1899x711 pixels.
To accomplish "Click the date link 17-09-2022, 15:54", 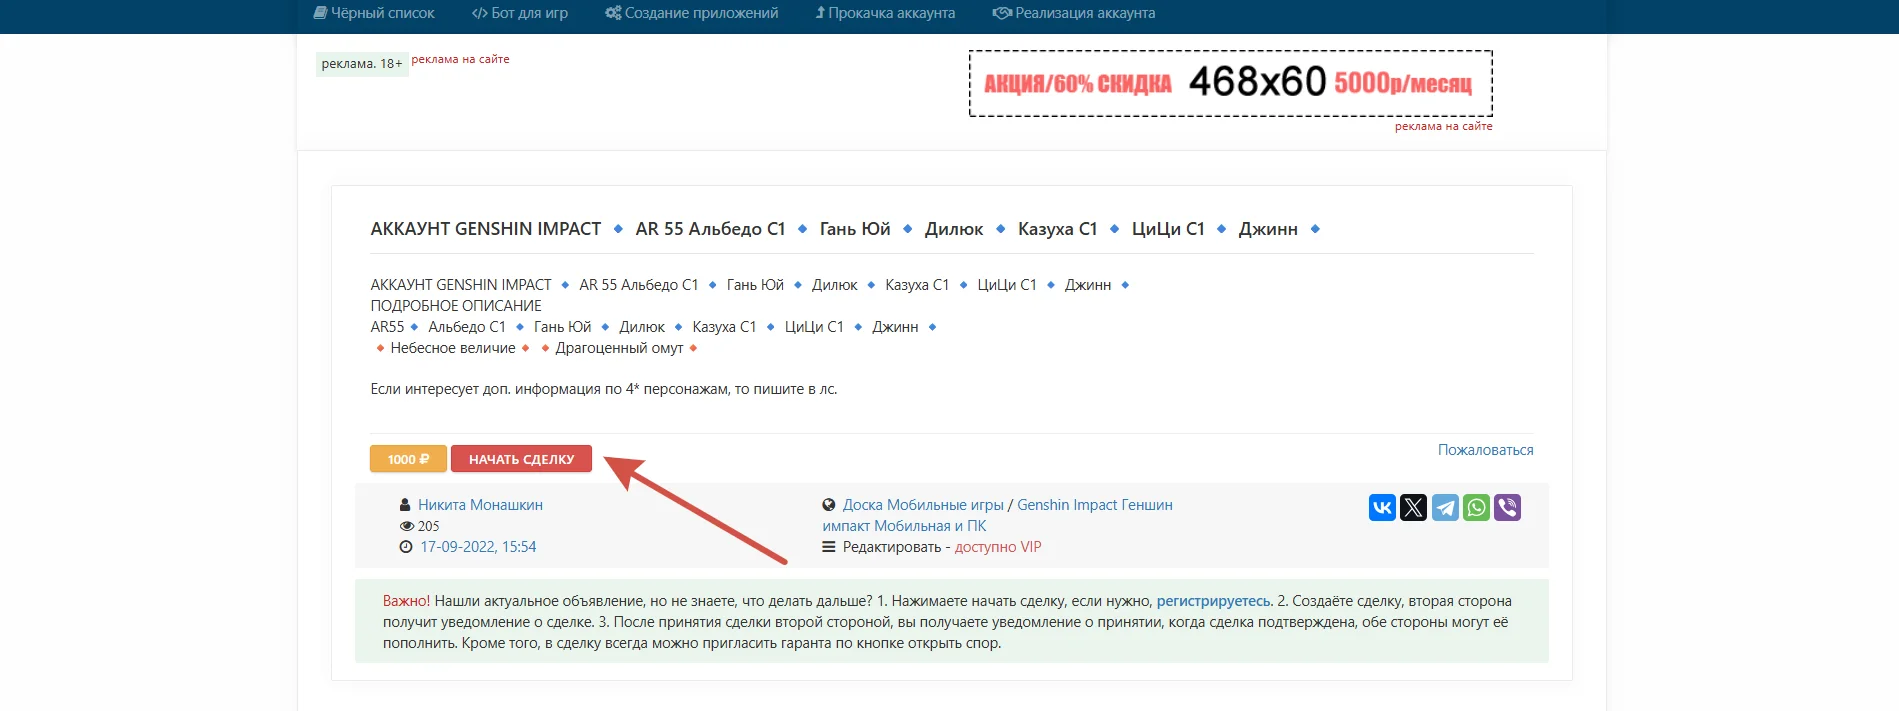I will click(x=478, y=547).
